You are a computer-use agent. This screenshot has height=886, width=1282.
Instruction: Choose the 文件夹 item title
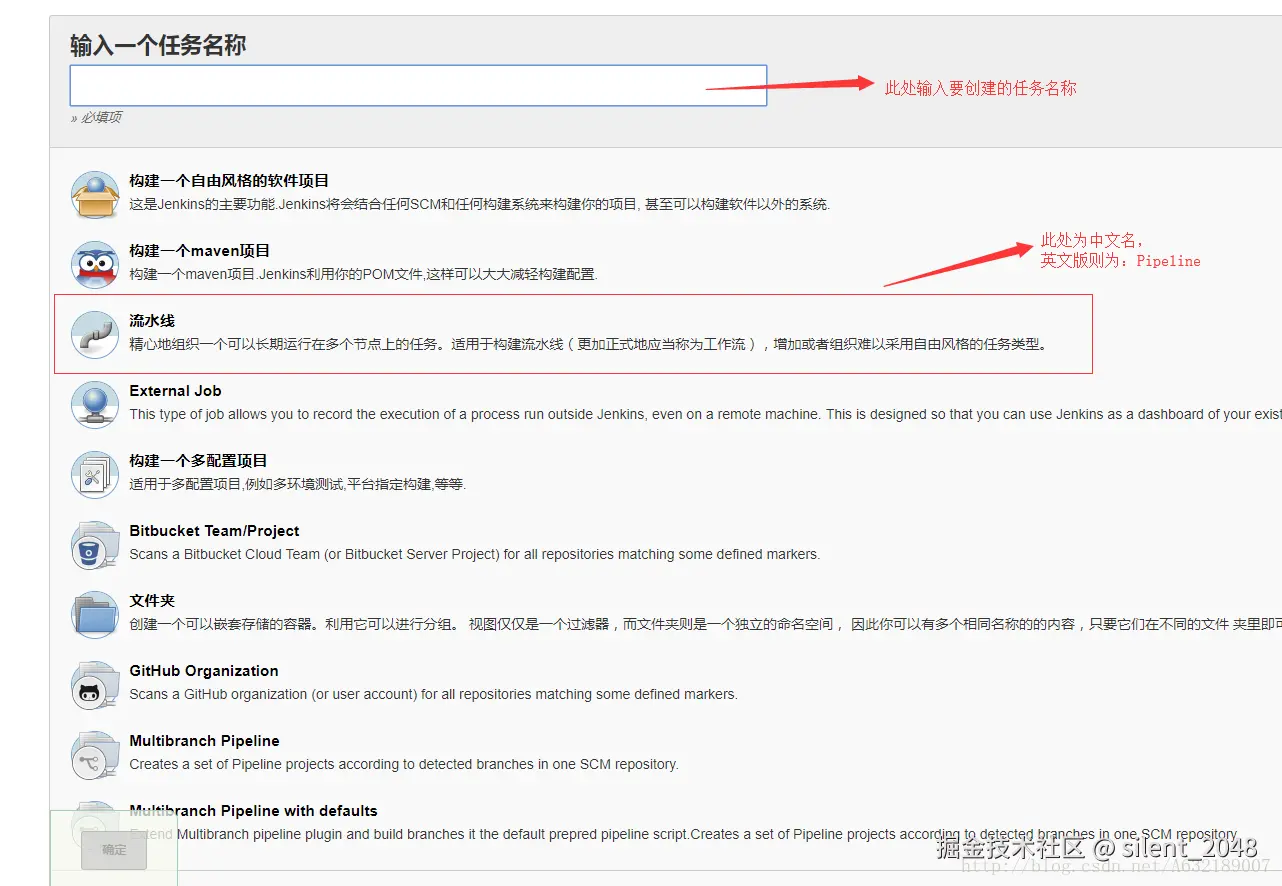152,601
